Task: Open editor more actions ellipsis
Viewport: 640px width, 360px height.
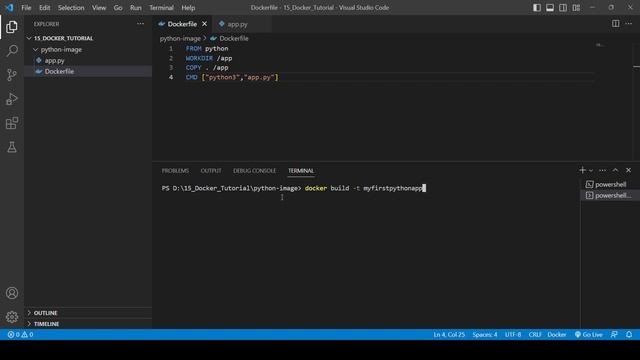Action: click(629, 24)
